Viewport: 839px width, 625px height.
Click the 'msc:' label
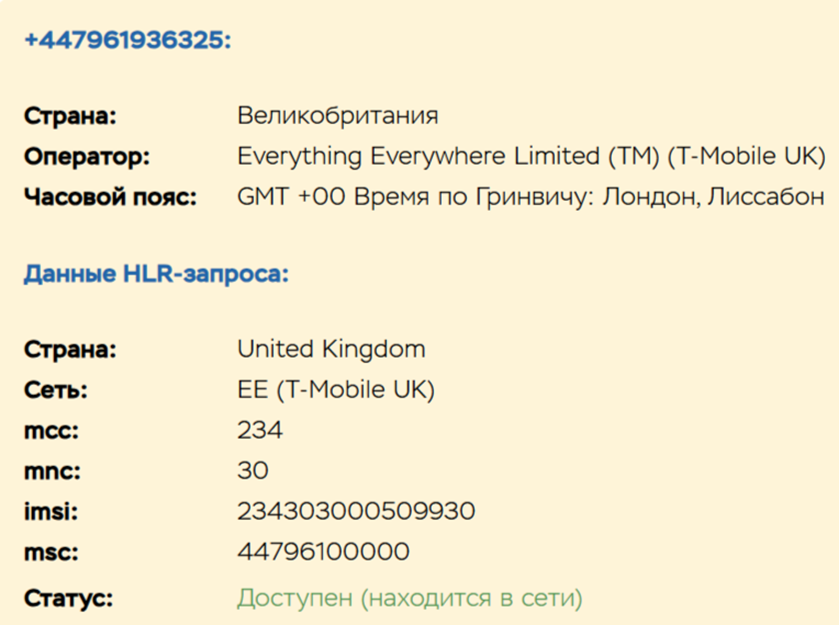(x=51, y=552)
